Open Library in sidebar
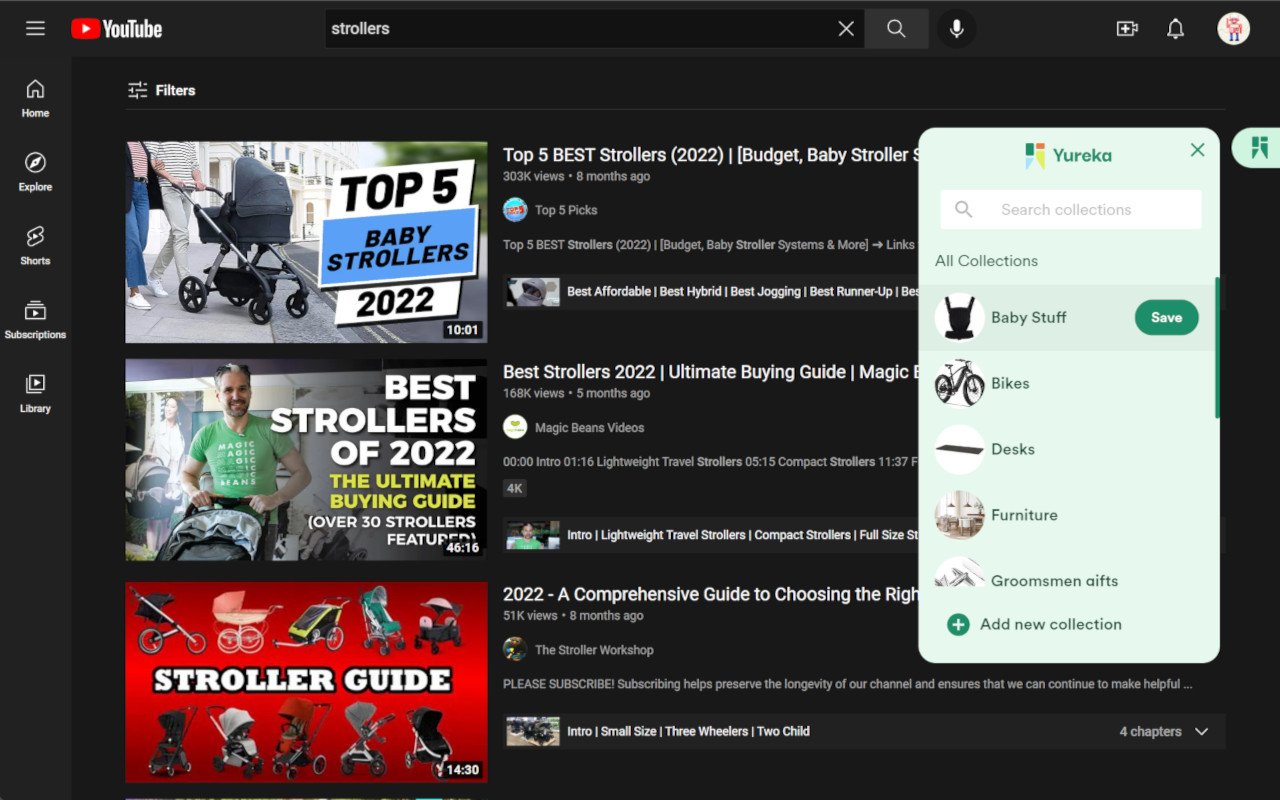 click(35, 395)
